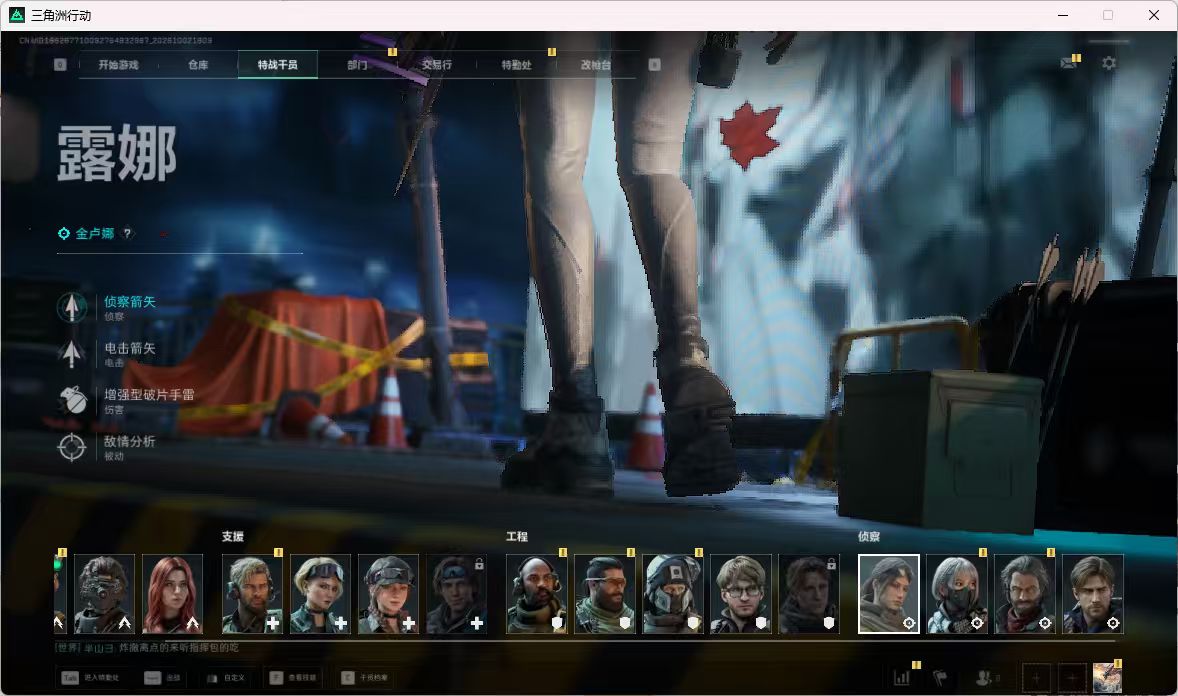Screen dimensions: 1178x696
Task: Open the settings gear icon
Action: click(1109, 64)
